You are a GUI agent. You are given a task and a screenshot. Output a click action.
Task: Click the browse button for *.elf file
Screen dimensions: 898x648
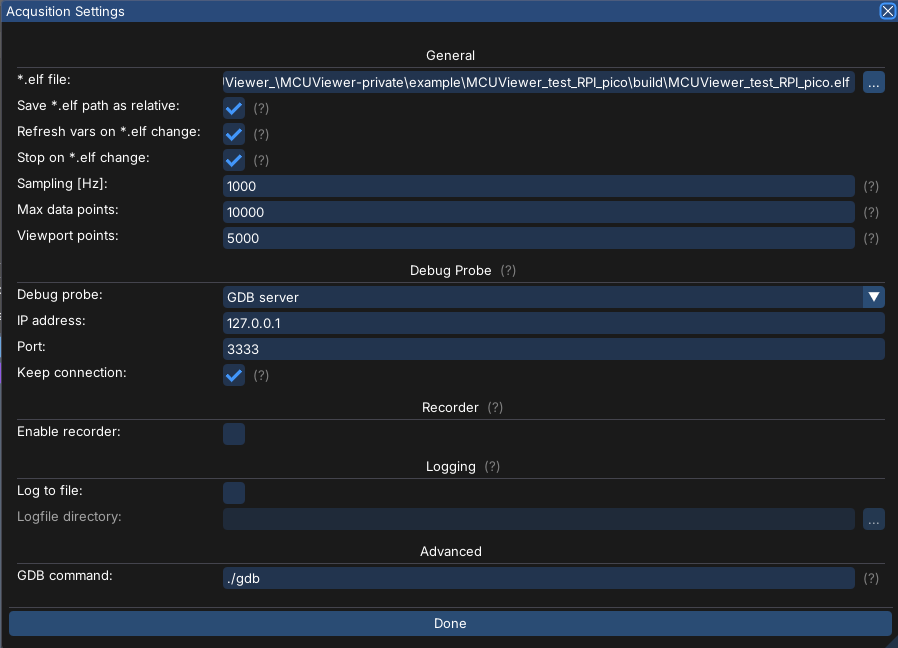(873, 83)
